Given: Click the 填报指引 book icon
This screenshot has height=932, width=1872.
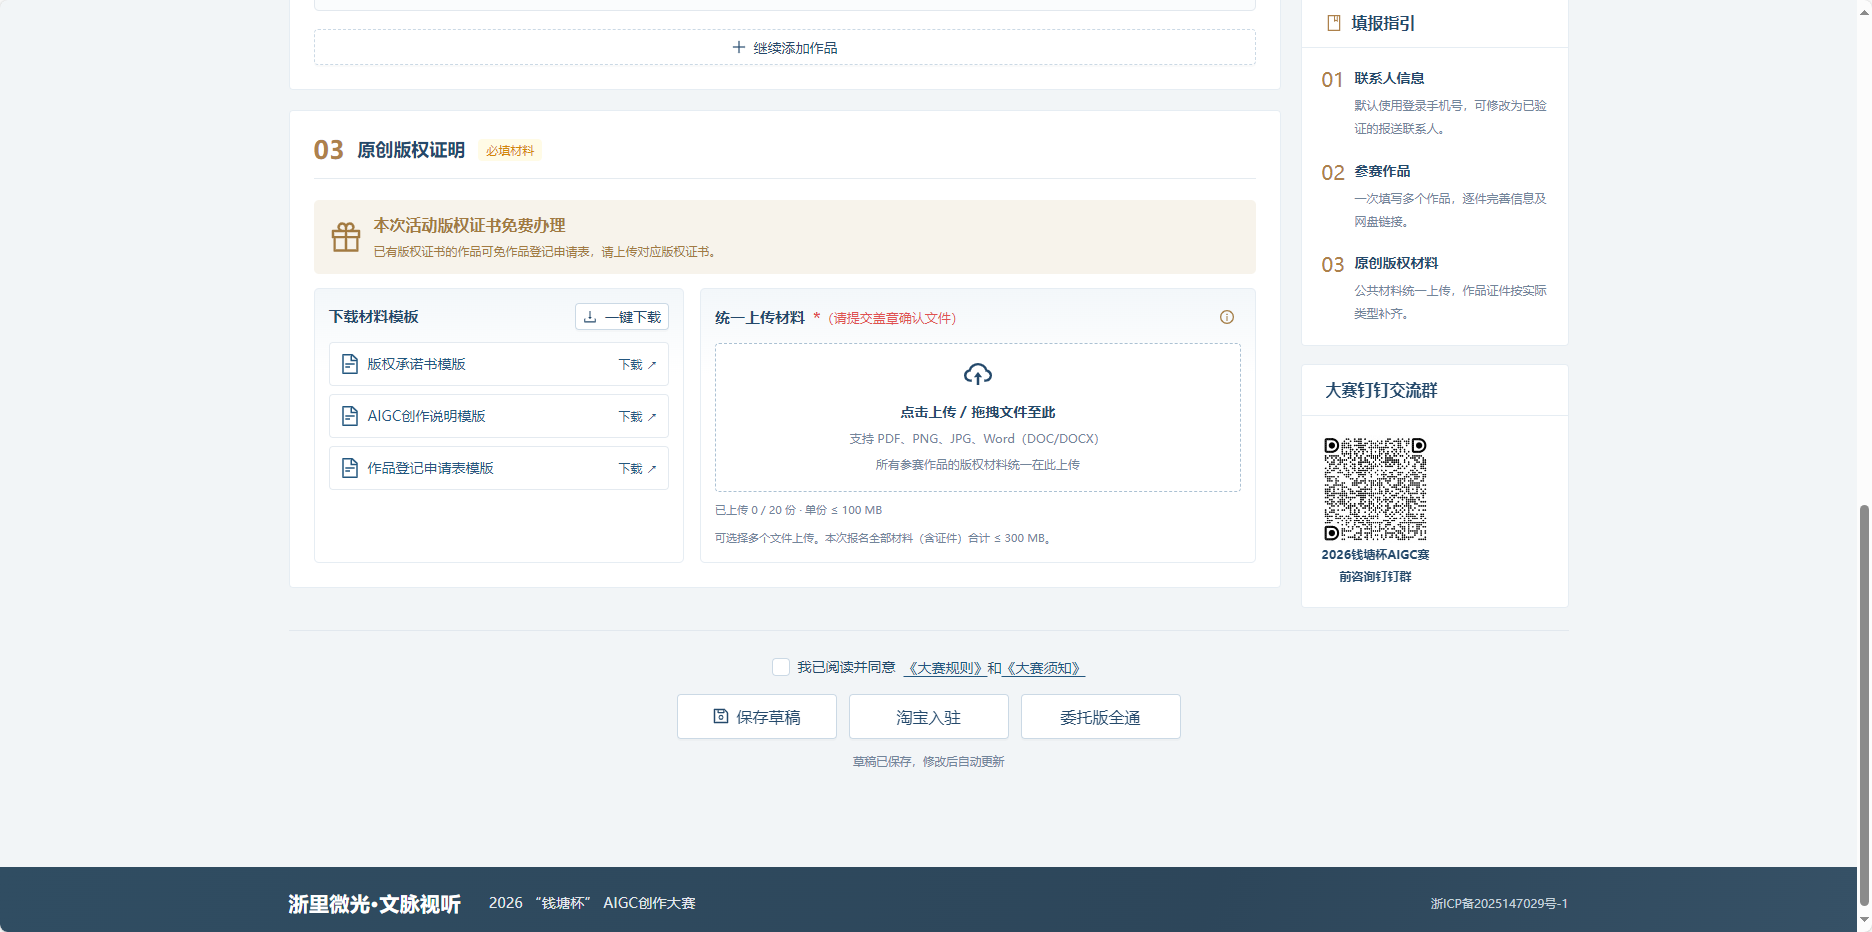Looking at the screenshot, I should coord(1333,23).
